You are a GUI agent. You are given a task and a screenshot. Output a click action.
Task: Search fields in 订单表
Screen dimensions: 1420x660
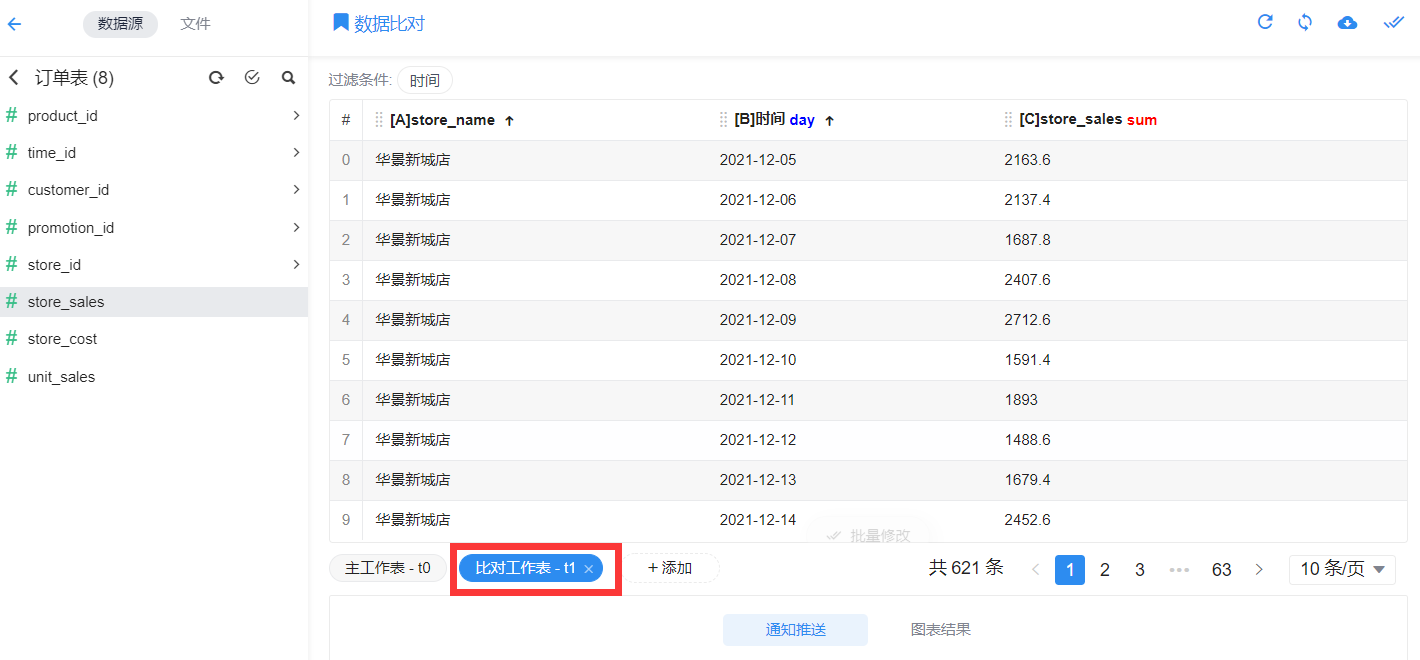[288, 77]
